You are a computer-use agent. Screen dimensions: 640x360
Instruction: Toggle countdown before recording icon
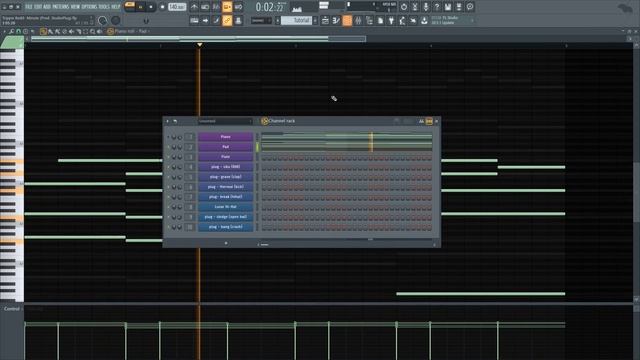216,7
